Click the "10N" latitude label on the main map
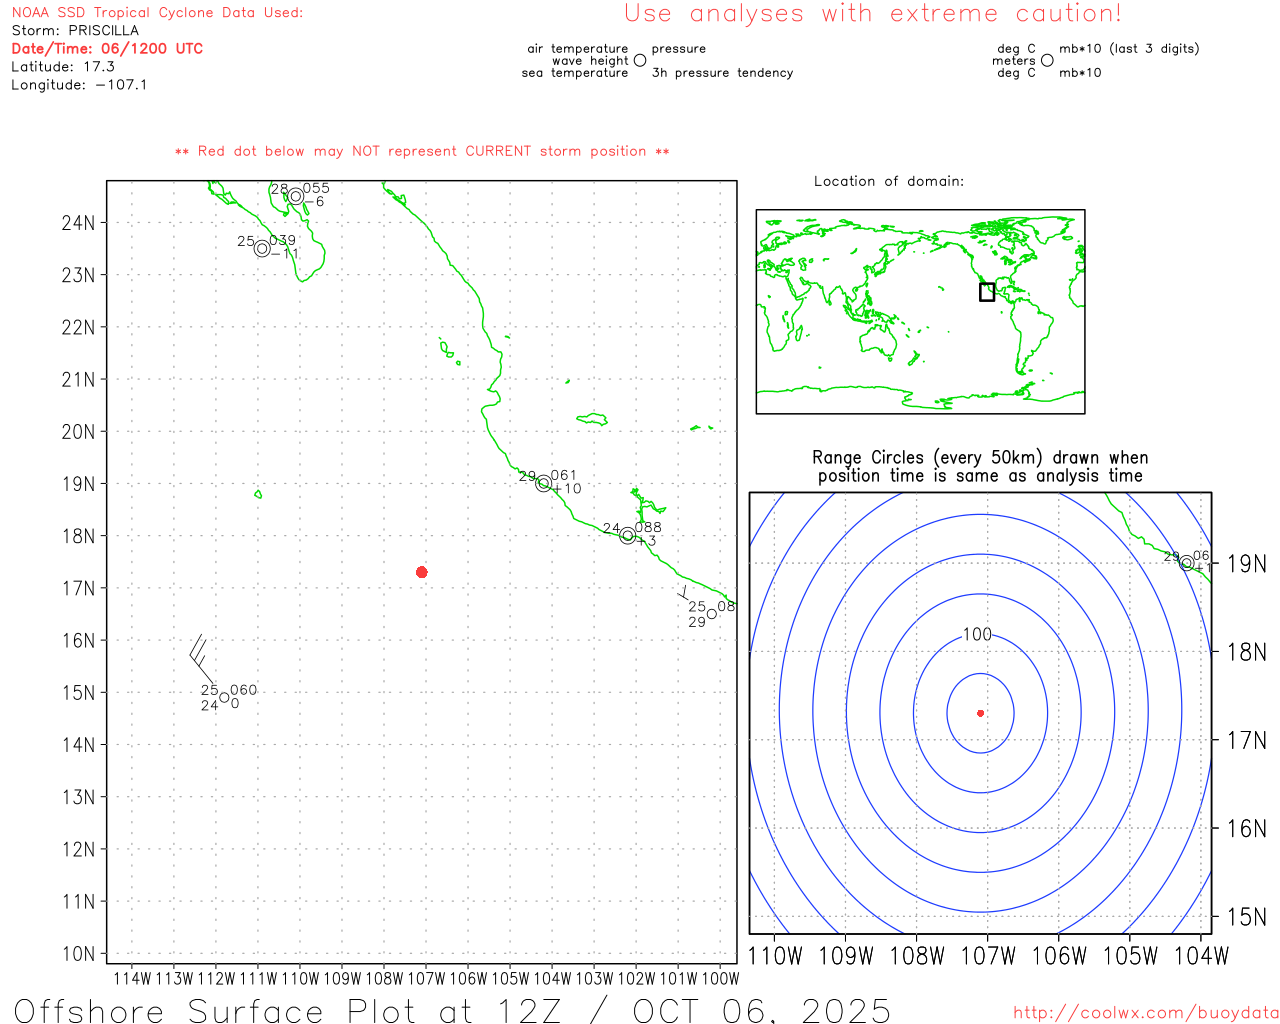Screen dimensions: 1280x1024 click(x=78, y=954)
